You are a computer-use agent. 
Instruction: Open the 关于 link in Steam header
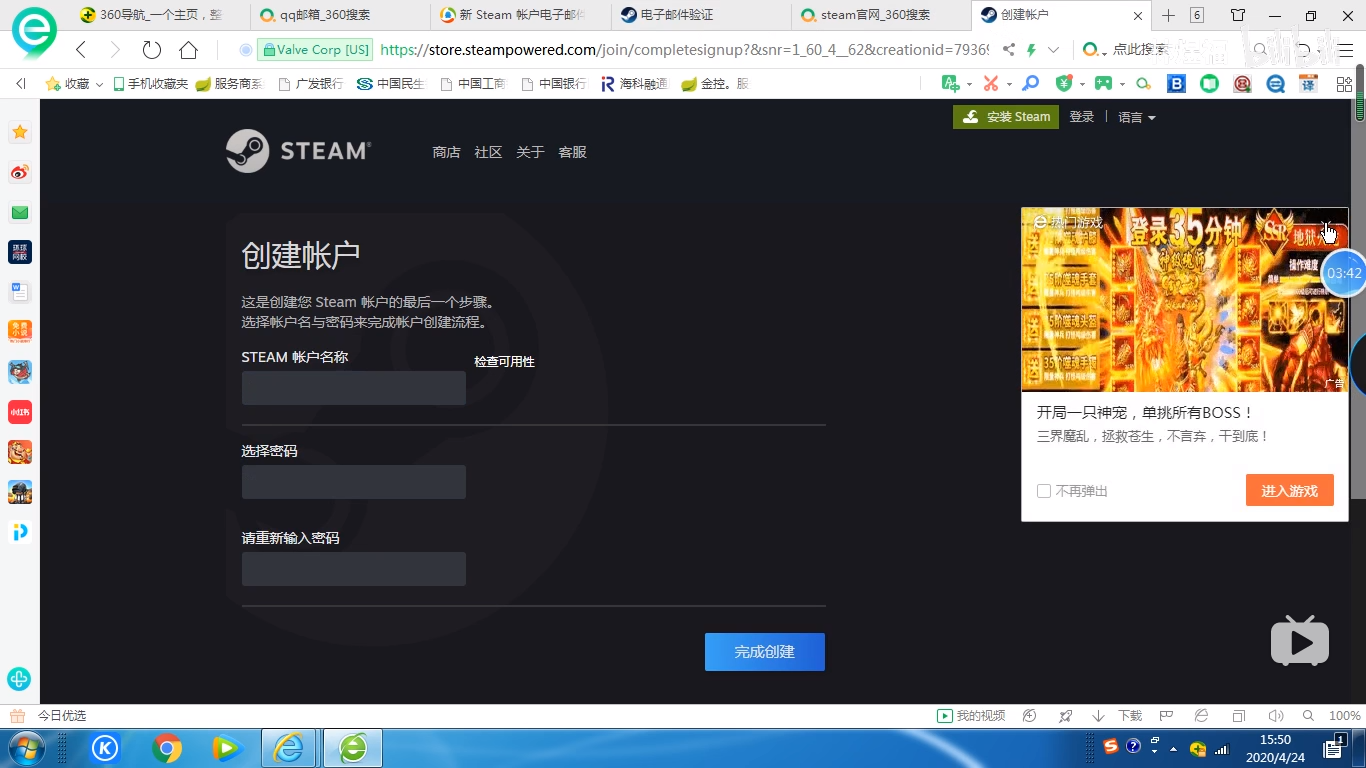530,152
